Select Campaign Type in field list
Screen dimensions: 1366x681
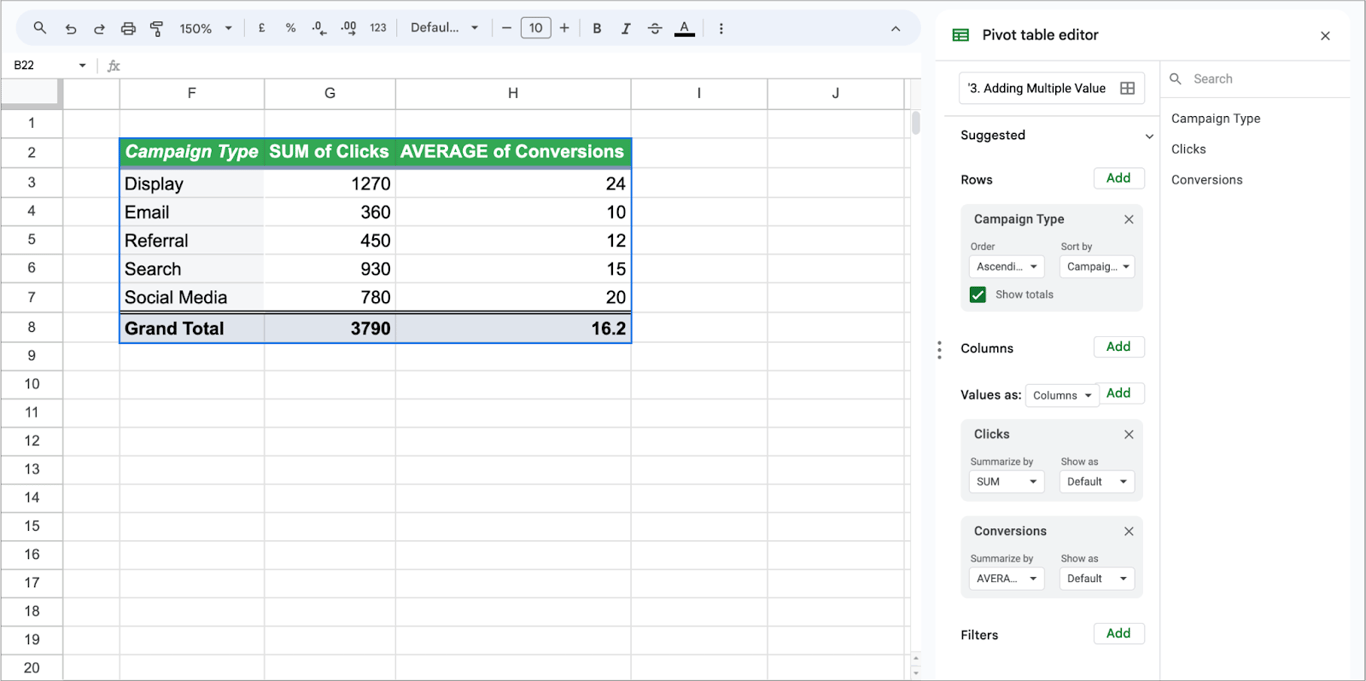[x=1215, y=118]
